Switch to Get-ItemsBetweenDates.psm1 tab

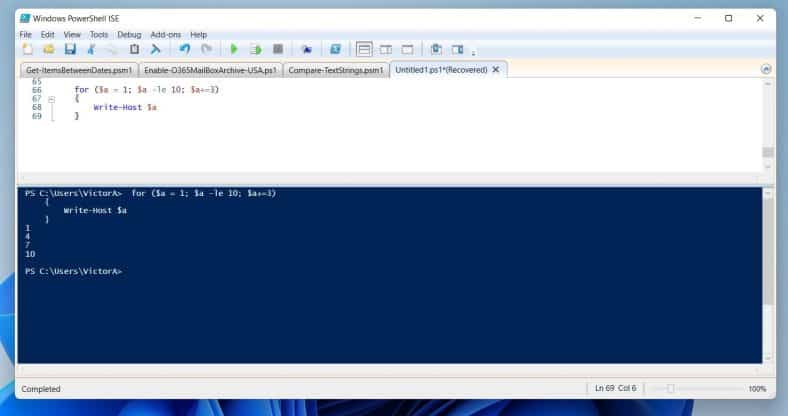coord(79,70)
